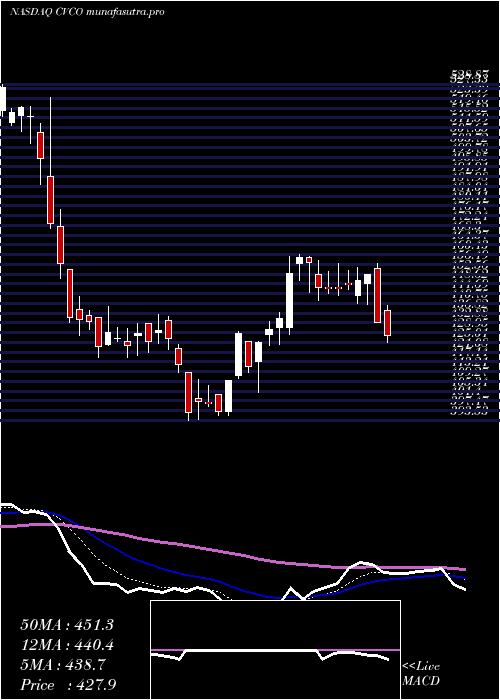
Task: Click the '50MA : 451.3' value
Action: [x=67, y=625]
